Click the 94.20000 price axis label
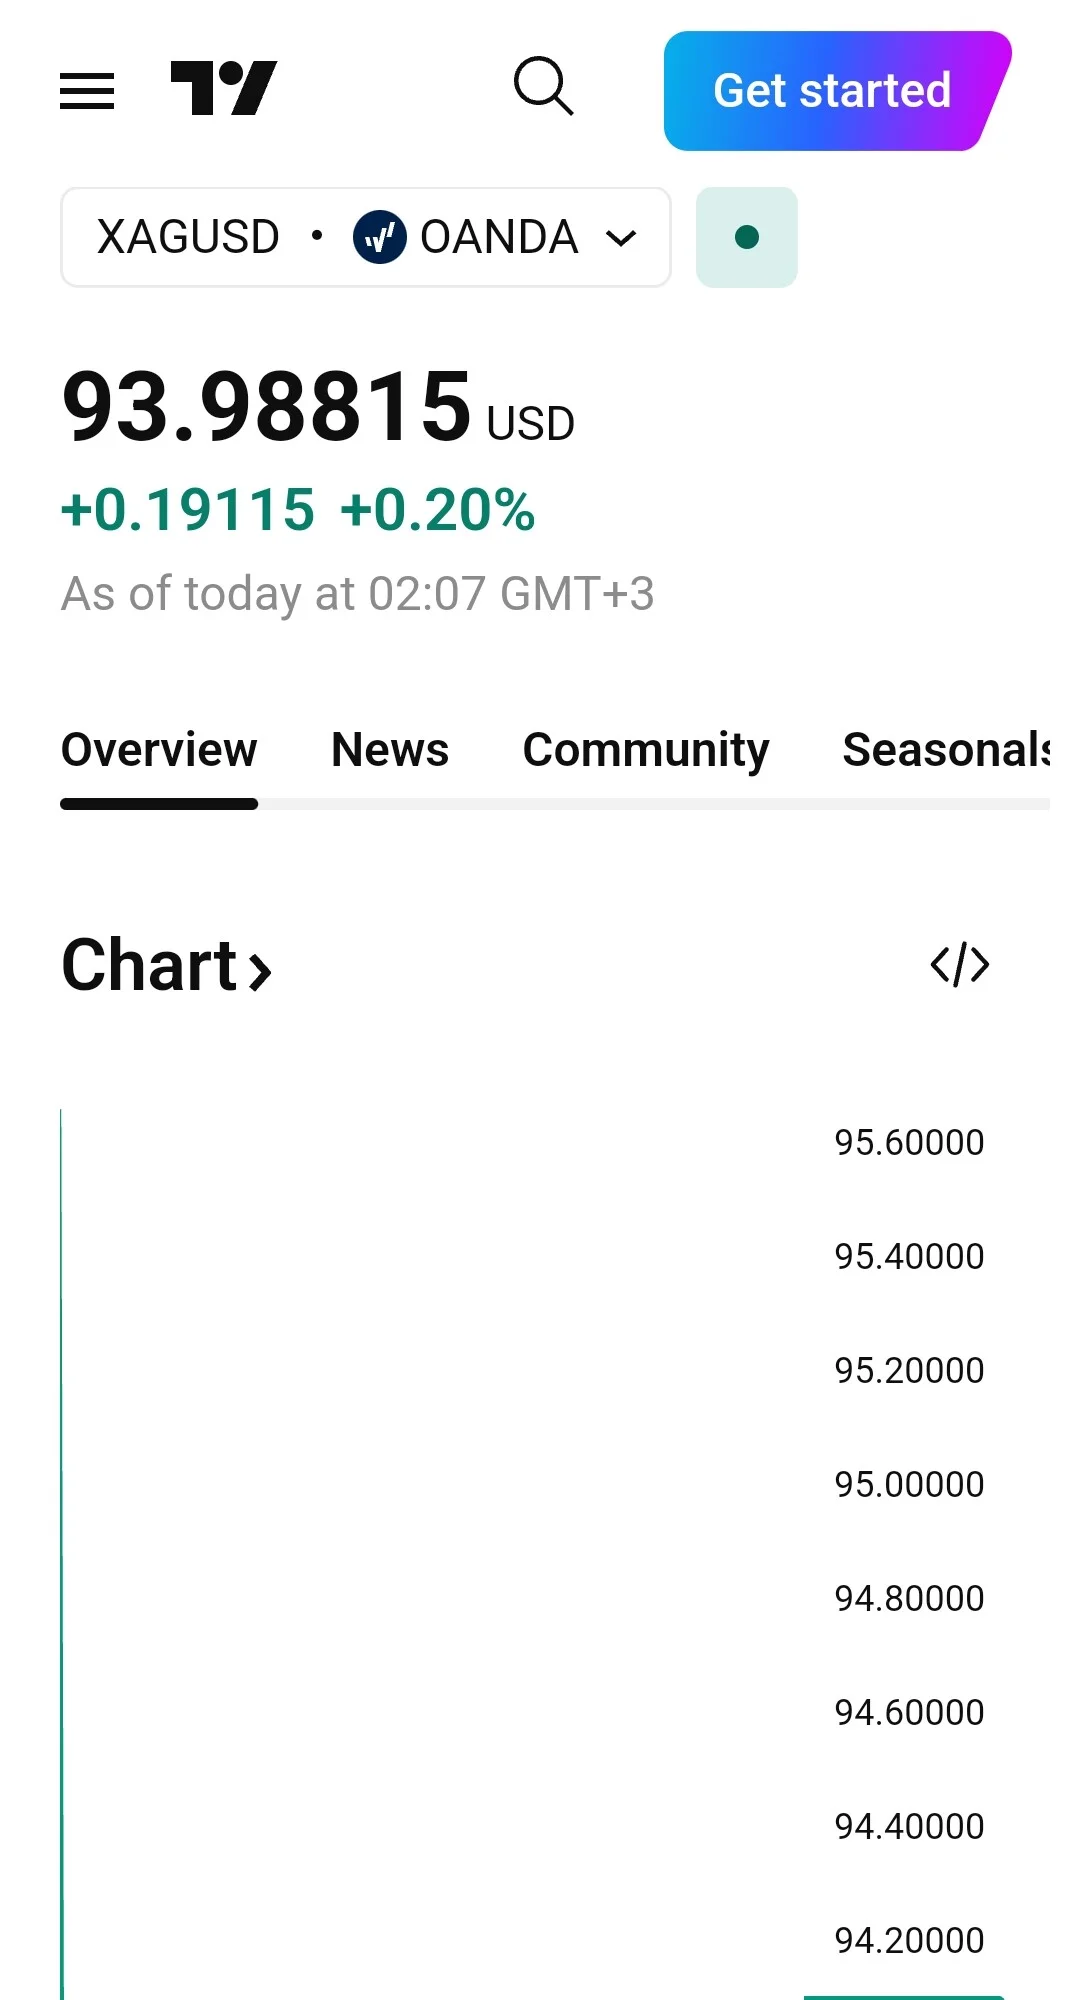This screenshot has height=2000, width=1080. click(909, 1940)
